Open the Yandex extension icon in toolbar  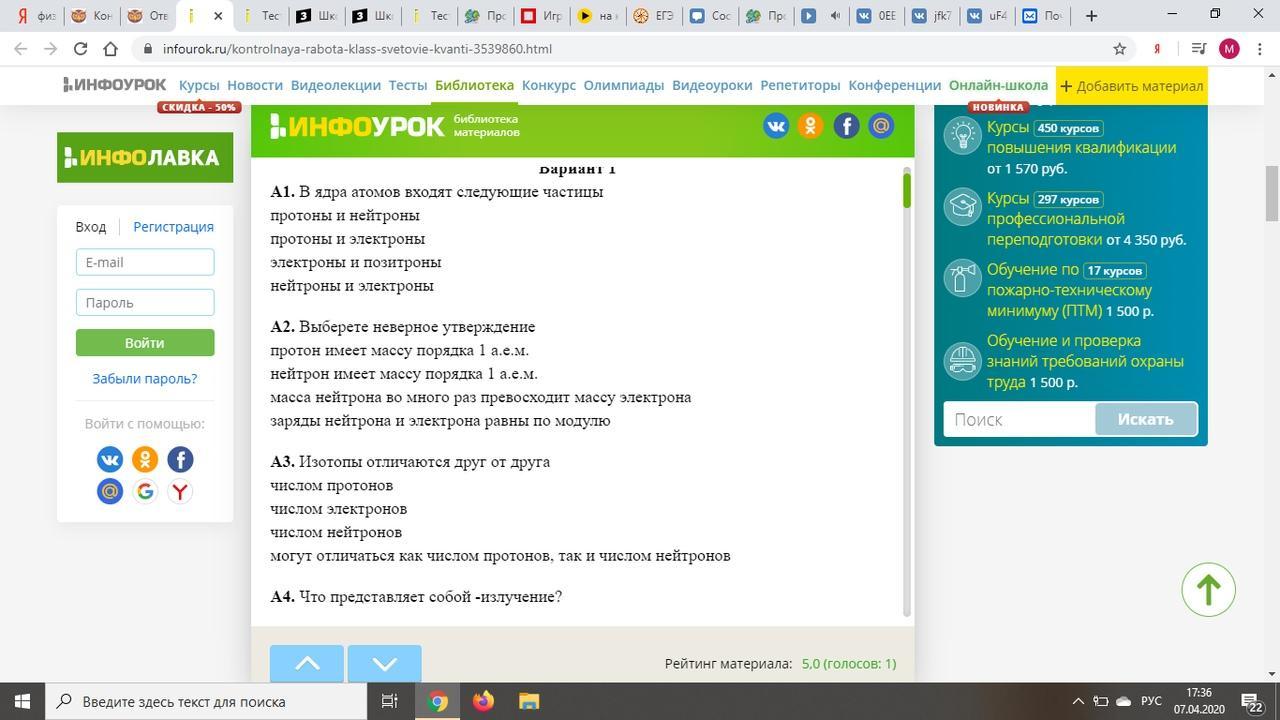point(1157,49)
